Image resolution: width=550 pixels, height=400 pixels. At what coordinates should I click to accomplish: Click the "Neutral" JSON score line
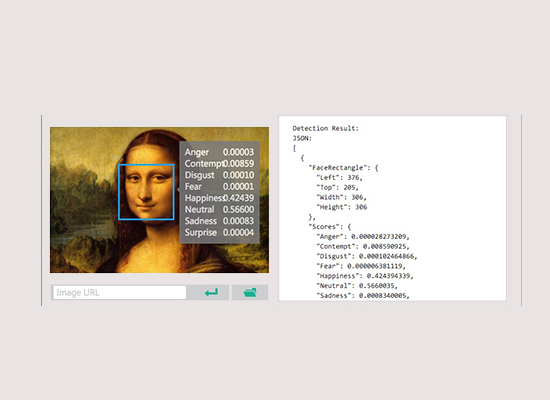click(357, 286)
